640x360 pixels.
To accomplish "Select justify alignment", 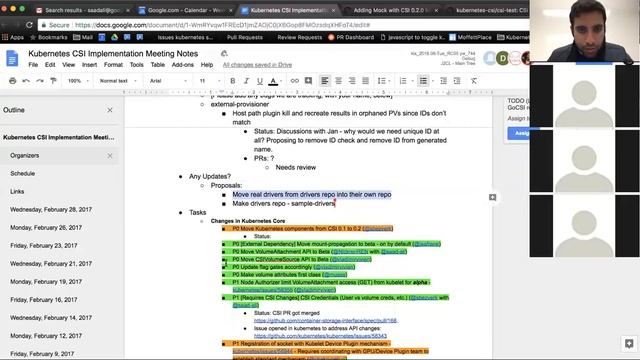I will 365,81.
